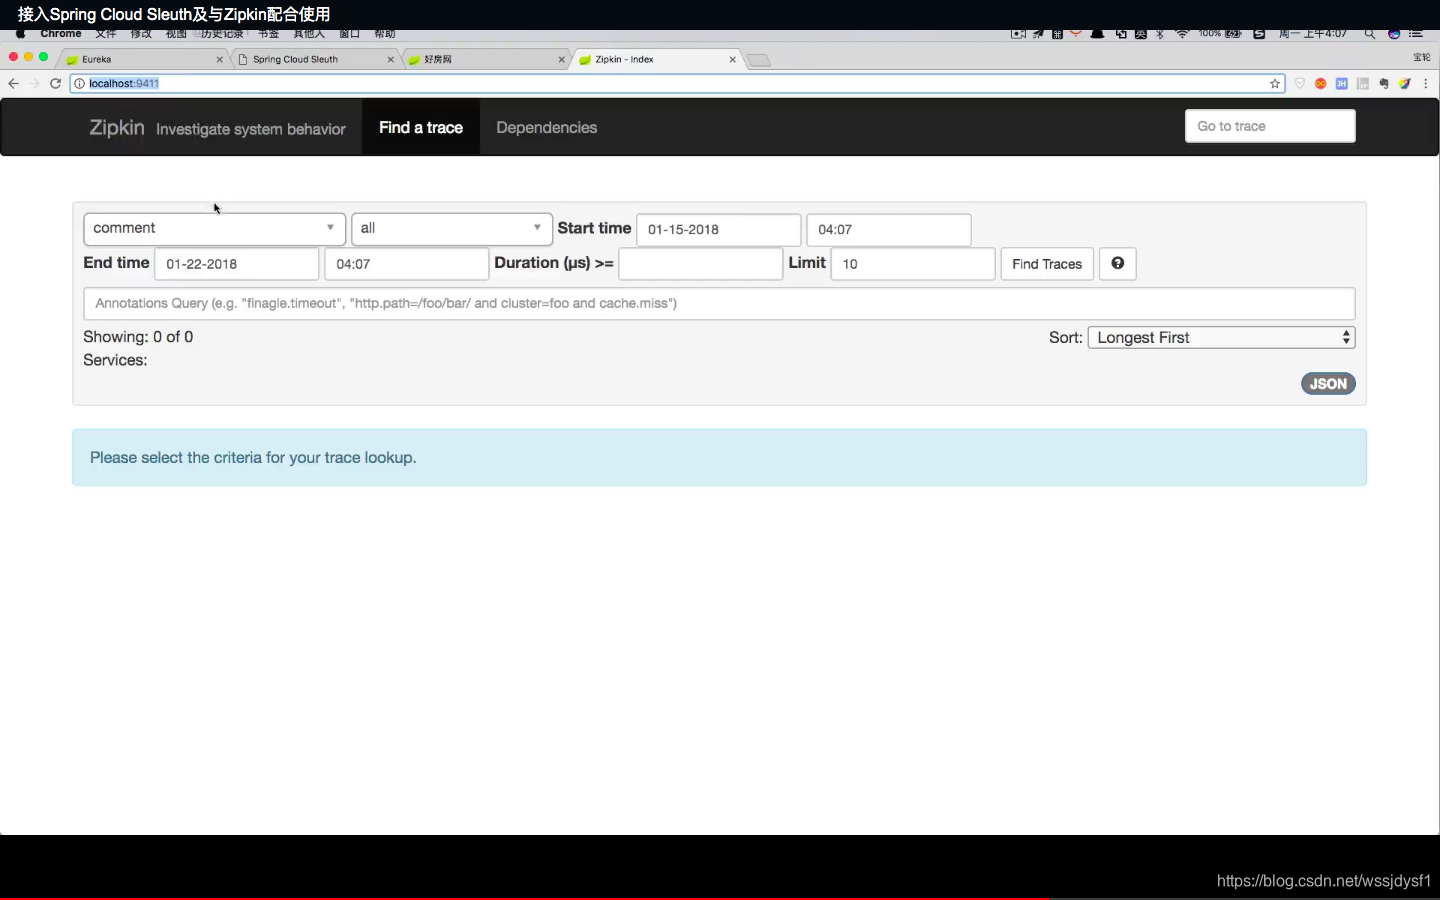Image resolution: width=1440 pixels, height=900 pixels.
Task: Open the 文件 menu
Action: tap(106, 33)
